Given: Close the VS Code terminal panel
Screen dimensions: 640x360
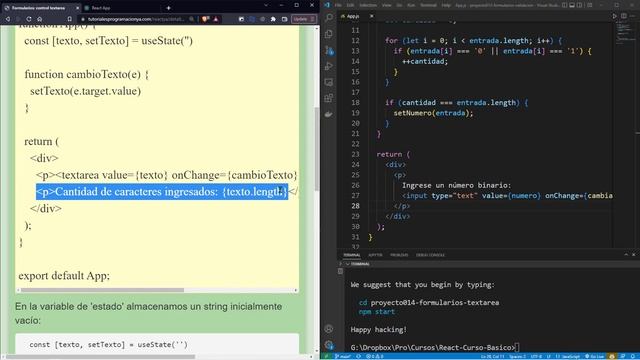Looking at the screenshot, I should click(634, 255).
